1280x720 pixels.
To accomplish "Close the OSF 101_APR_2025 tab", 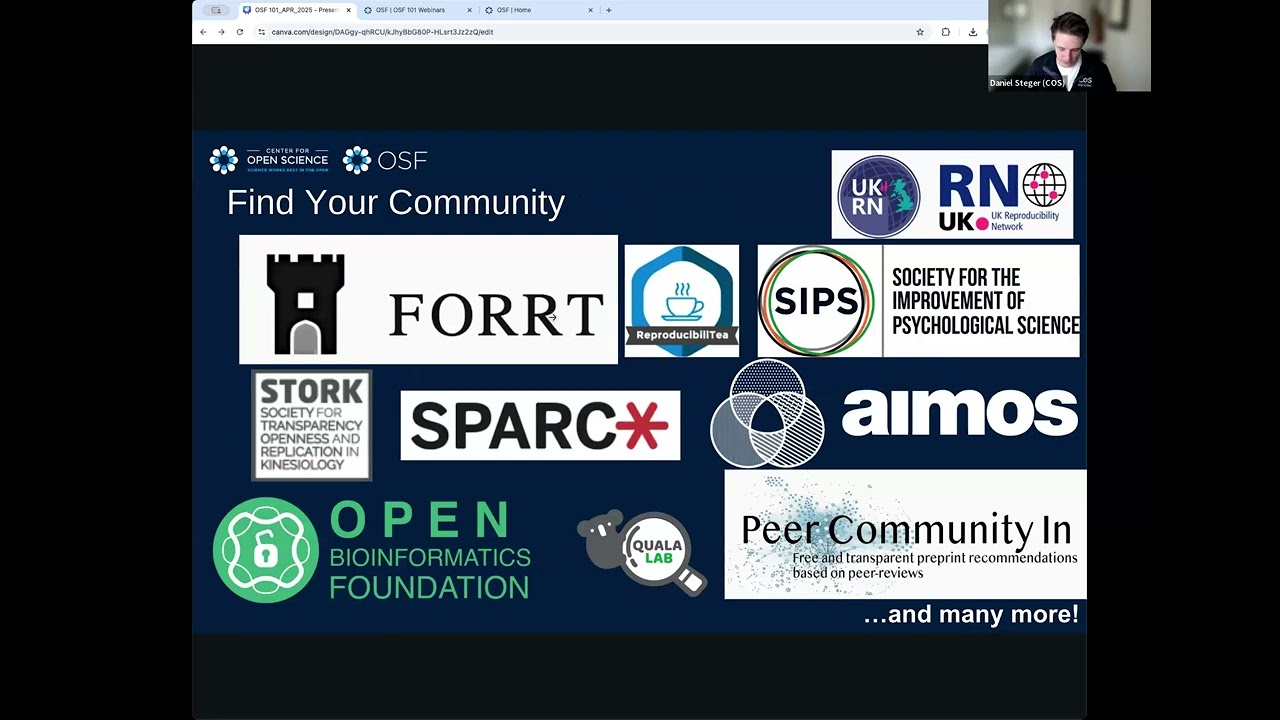I will [x=349, y=10].
